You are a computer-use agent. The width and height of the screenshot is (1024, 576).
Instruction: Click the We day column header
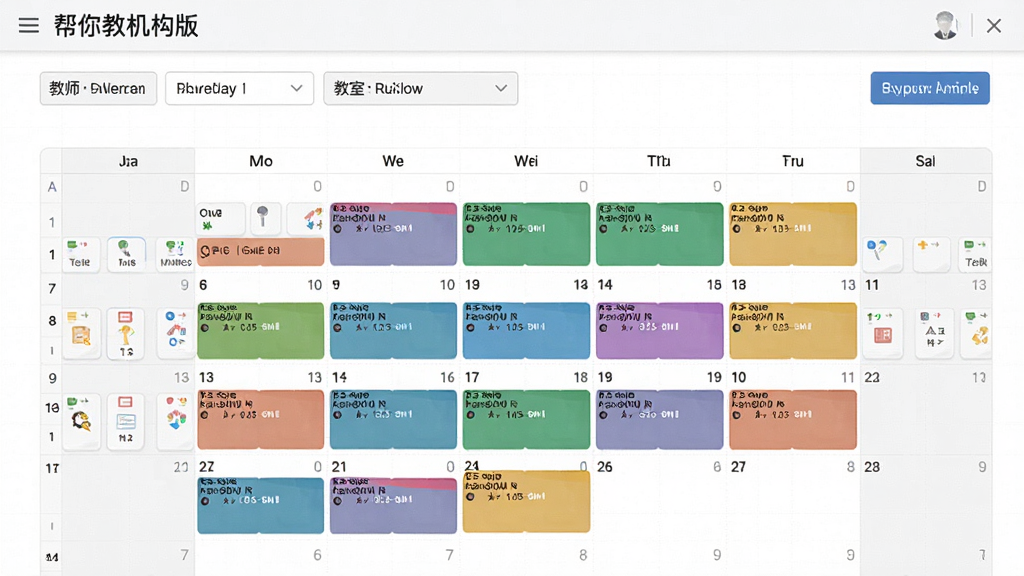[393, 161]
